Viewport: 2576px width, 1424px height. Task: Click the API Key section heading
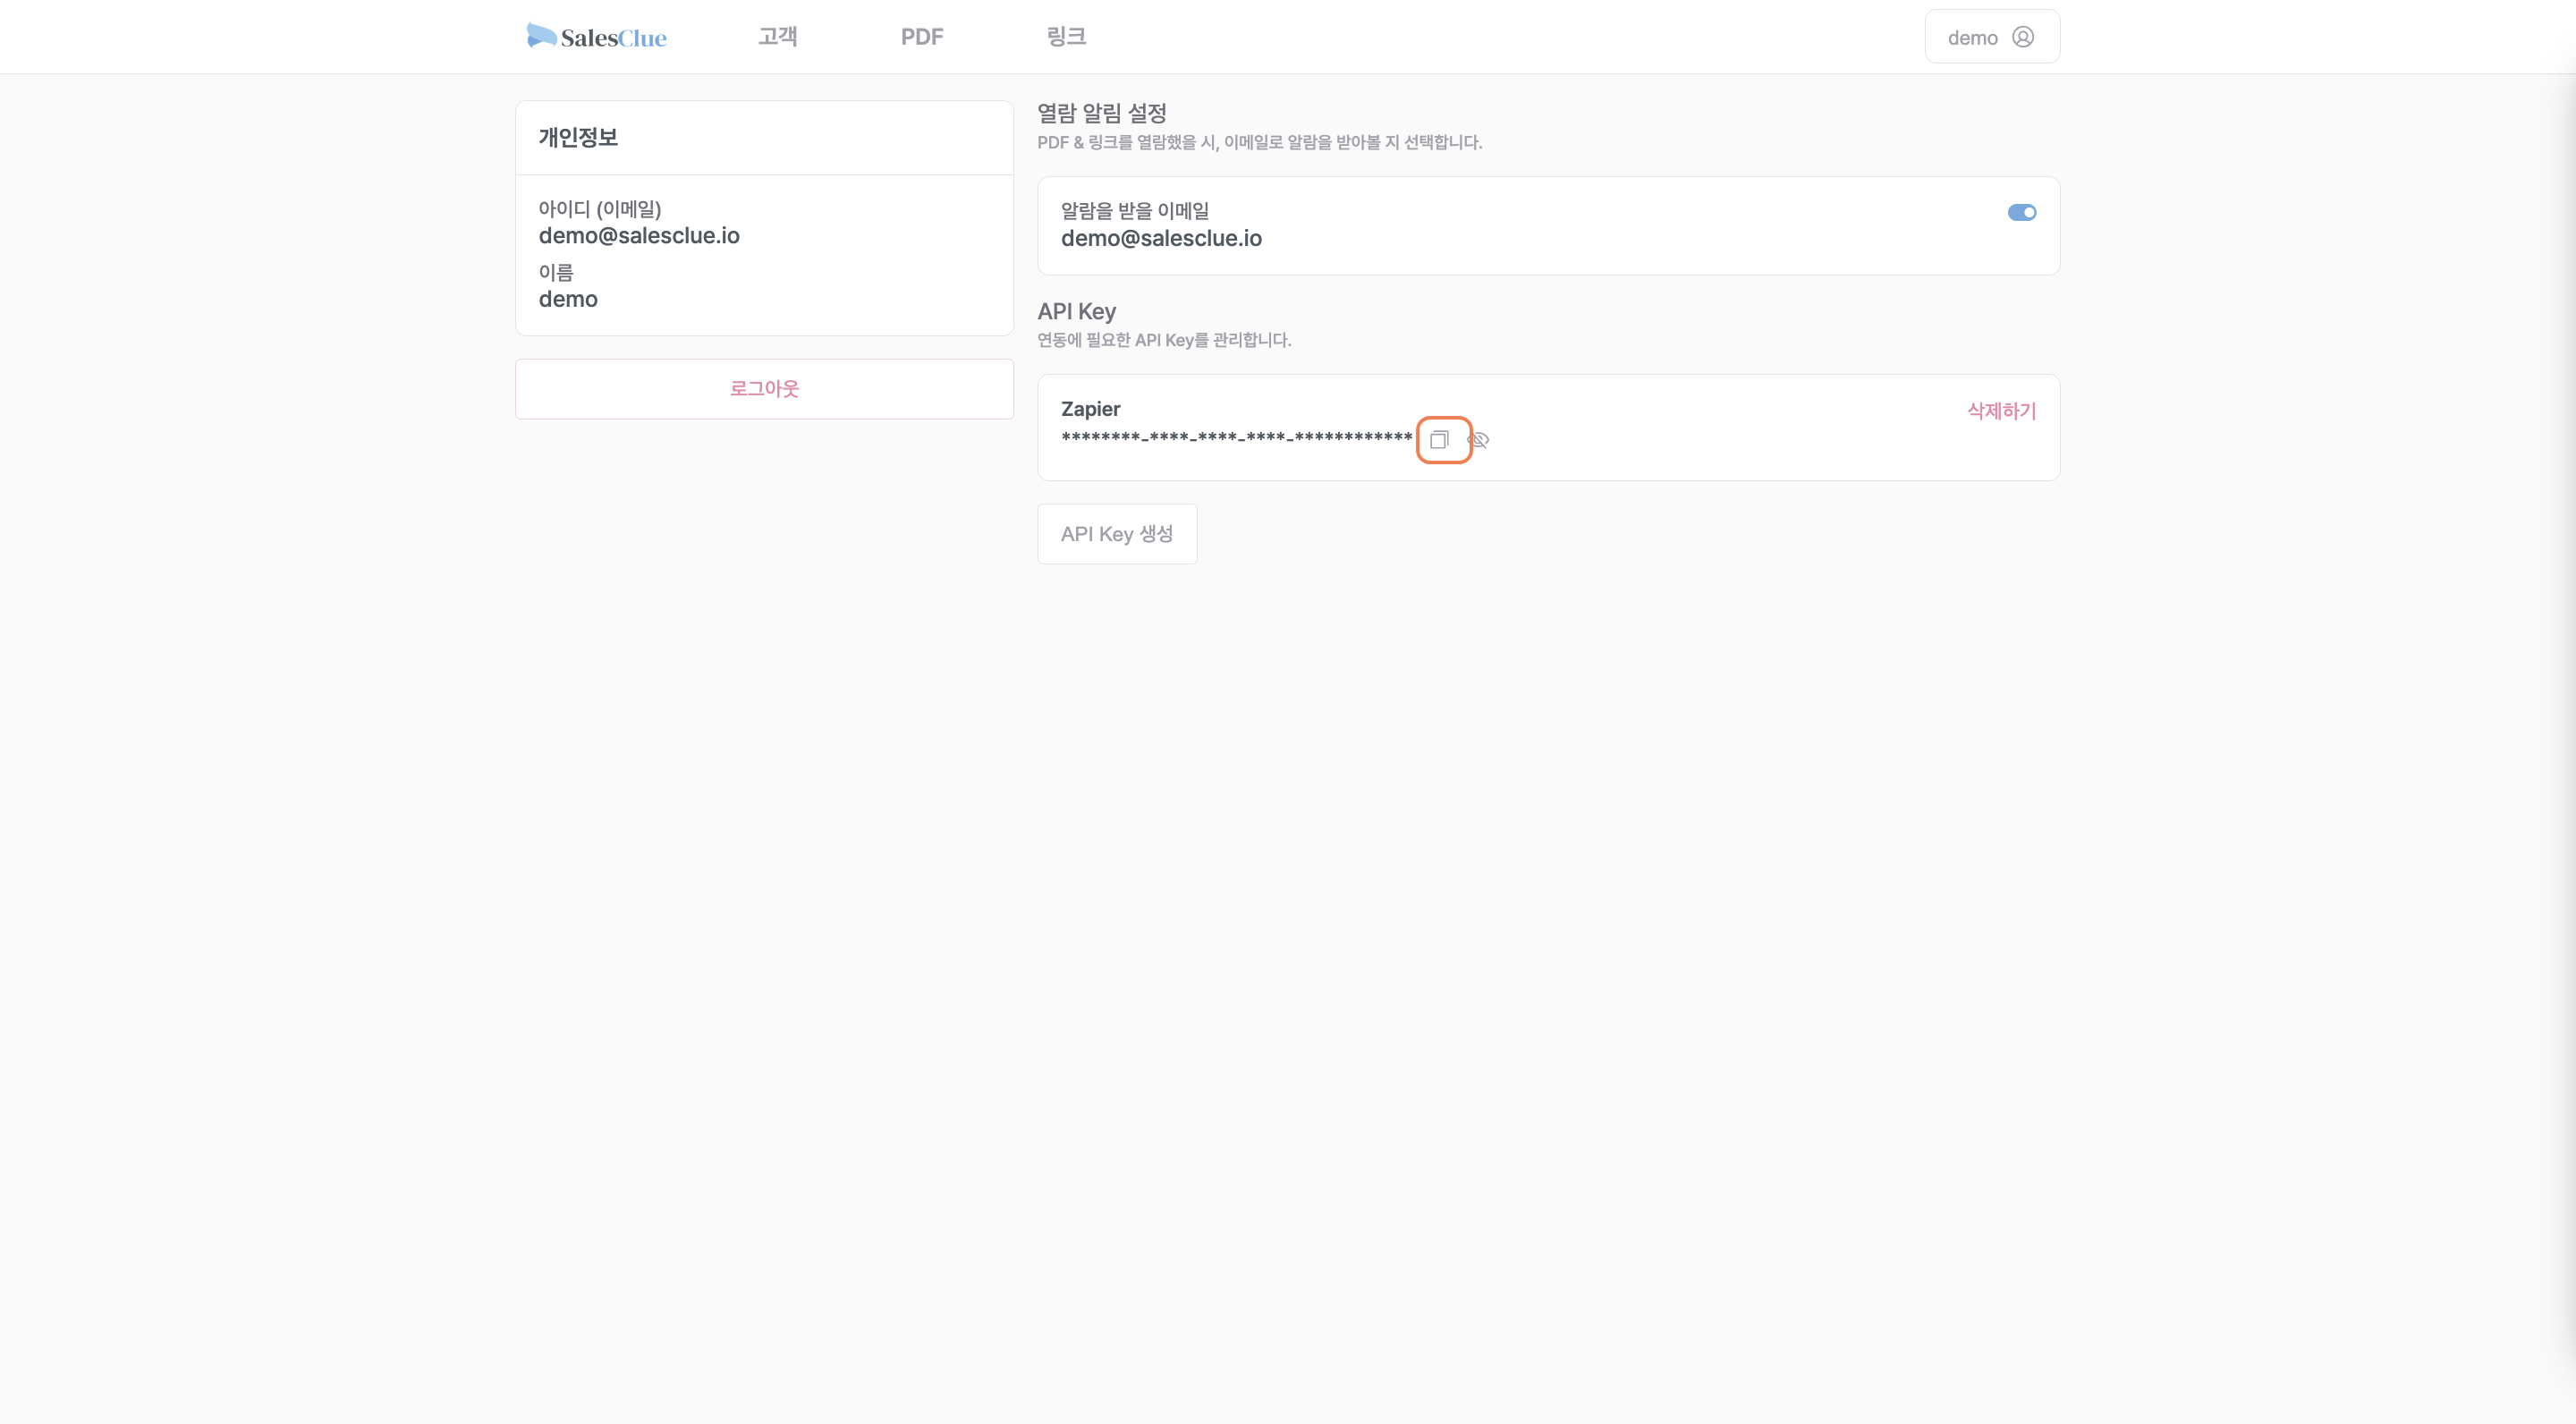[1076, 312]
